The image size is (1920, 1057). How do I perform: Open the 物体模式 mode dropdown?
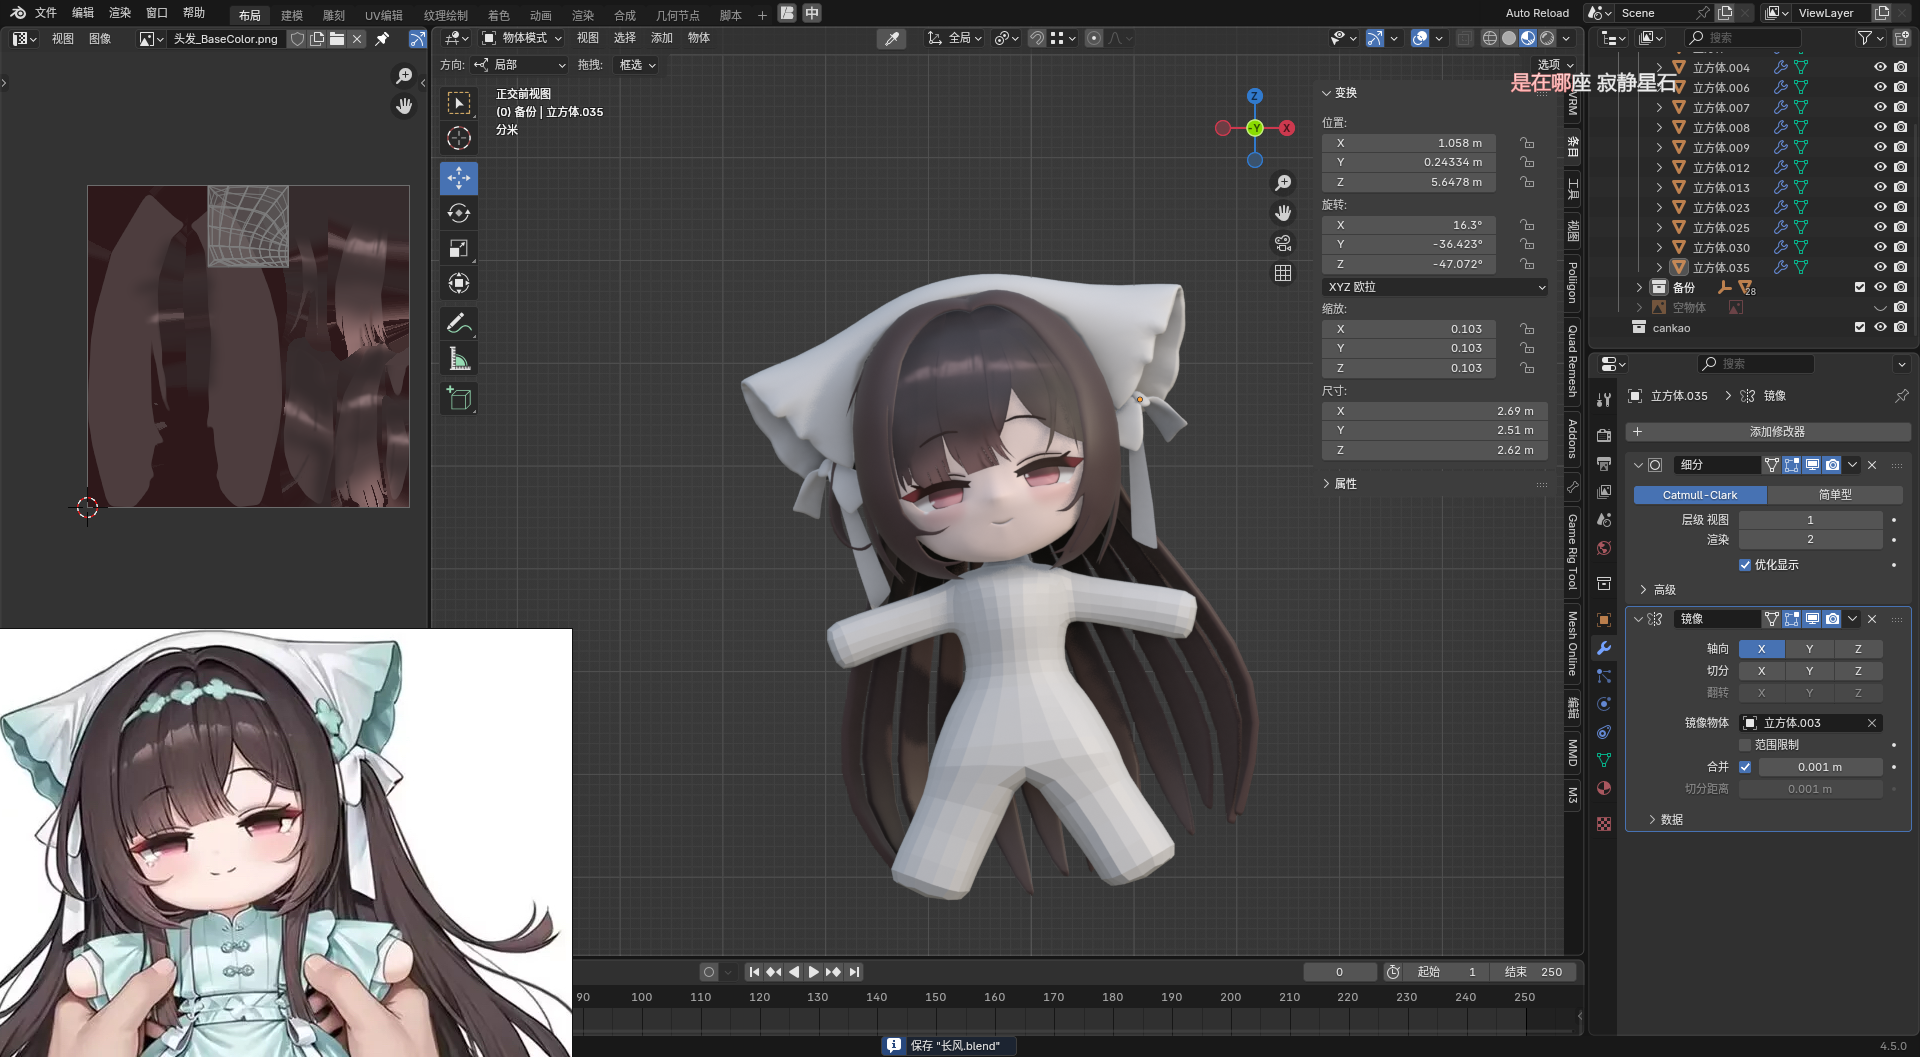pyautogui.click(x=522, y=38)
